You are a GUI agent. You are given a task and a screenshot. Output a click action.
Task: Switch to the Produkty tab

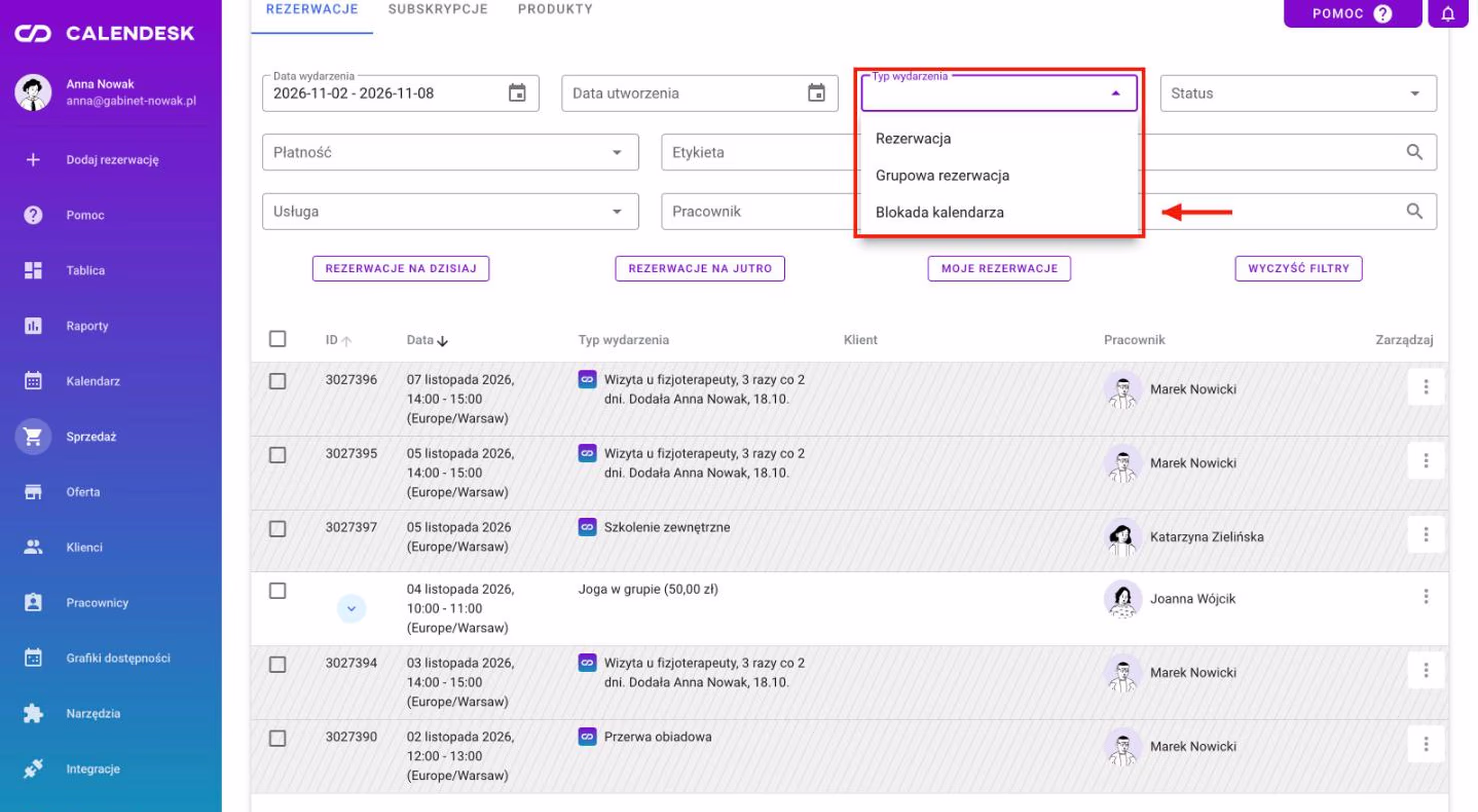pyautogui.click(x=555, y=10)
